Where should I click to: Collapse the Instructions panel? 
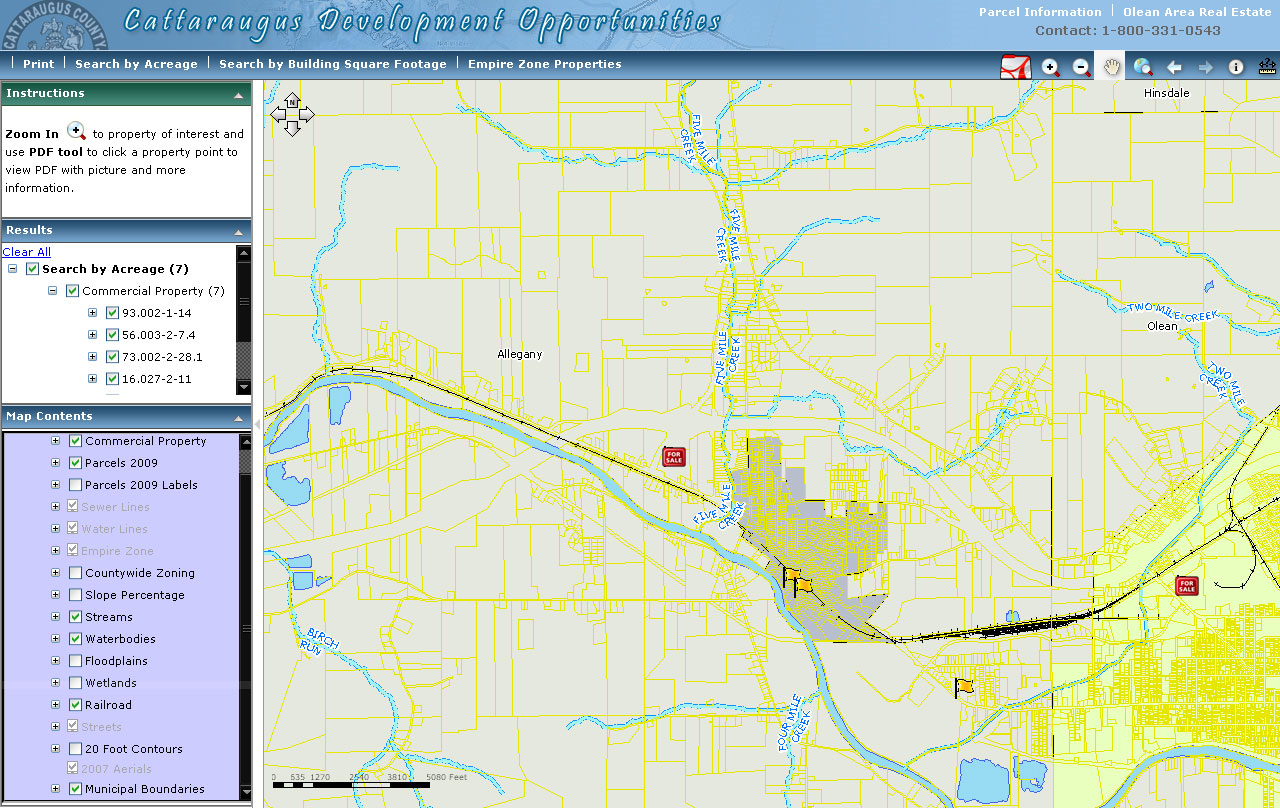point(239,94)
